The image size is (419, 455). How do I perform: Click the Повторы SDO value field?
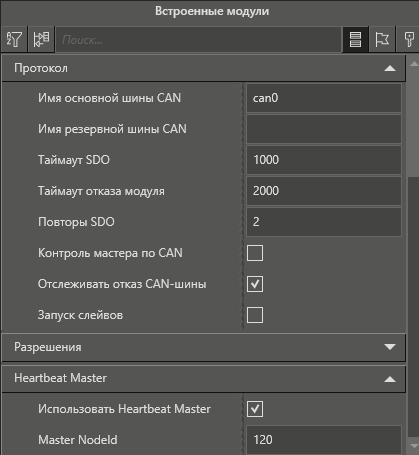(324, 222)
